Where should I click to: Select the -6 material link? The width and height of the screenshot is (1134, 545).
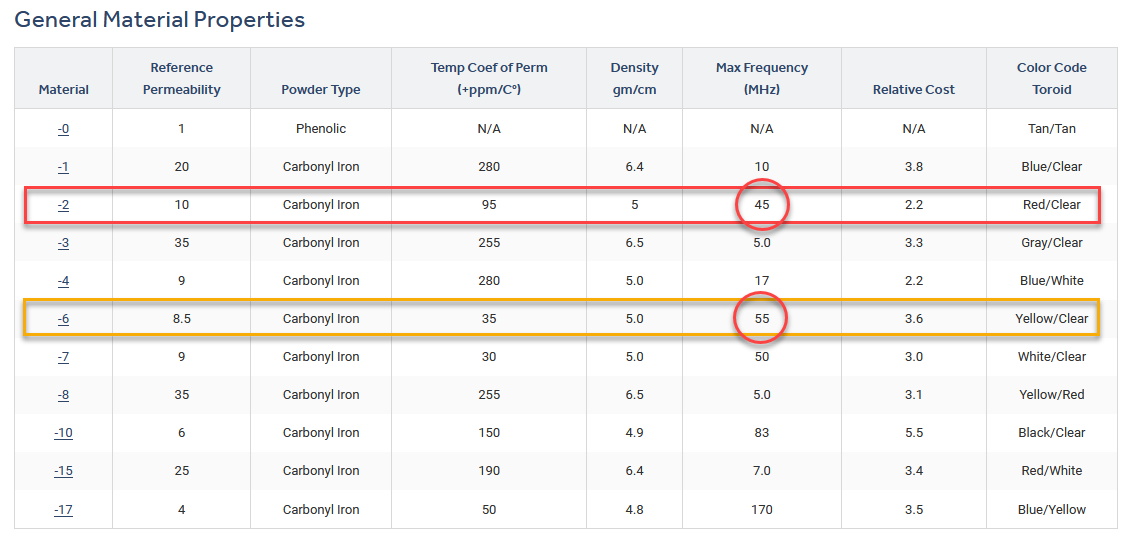(63, 319)
